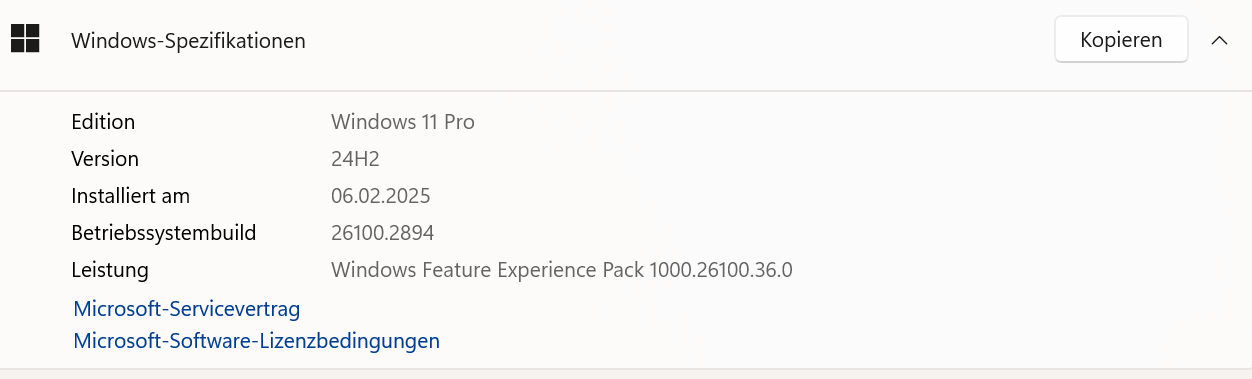Collapse the Windows-Spezifikationen section chevron
Image resolution: width=1252 pixels, height=379 pixels.
pos(1219,40)
